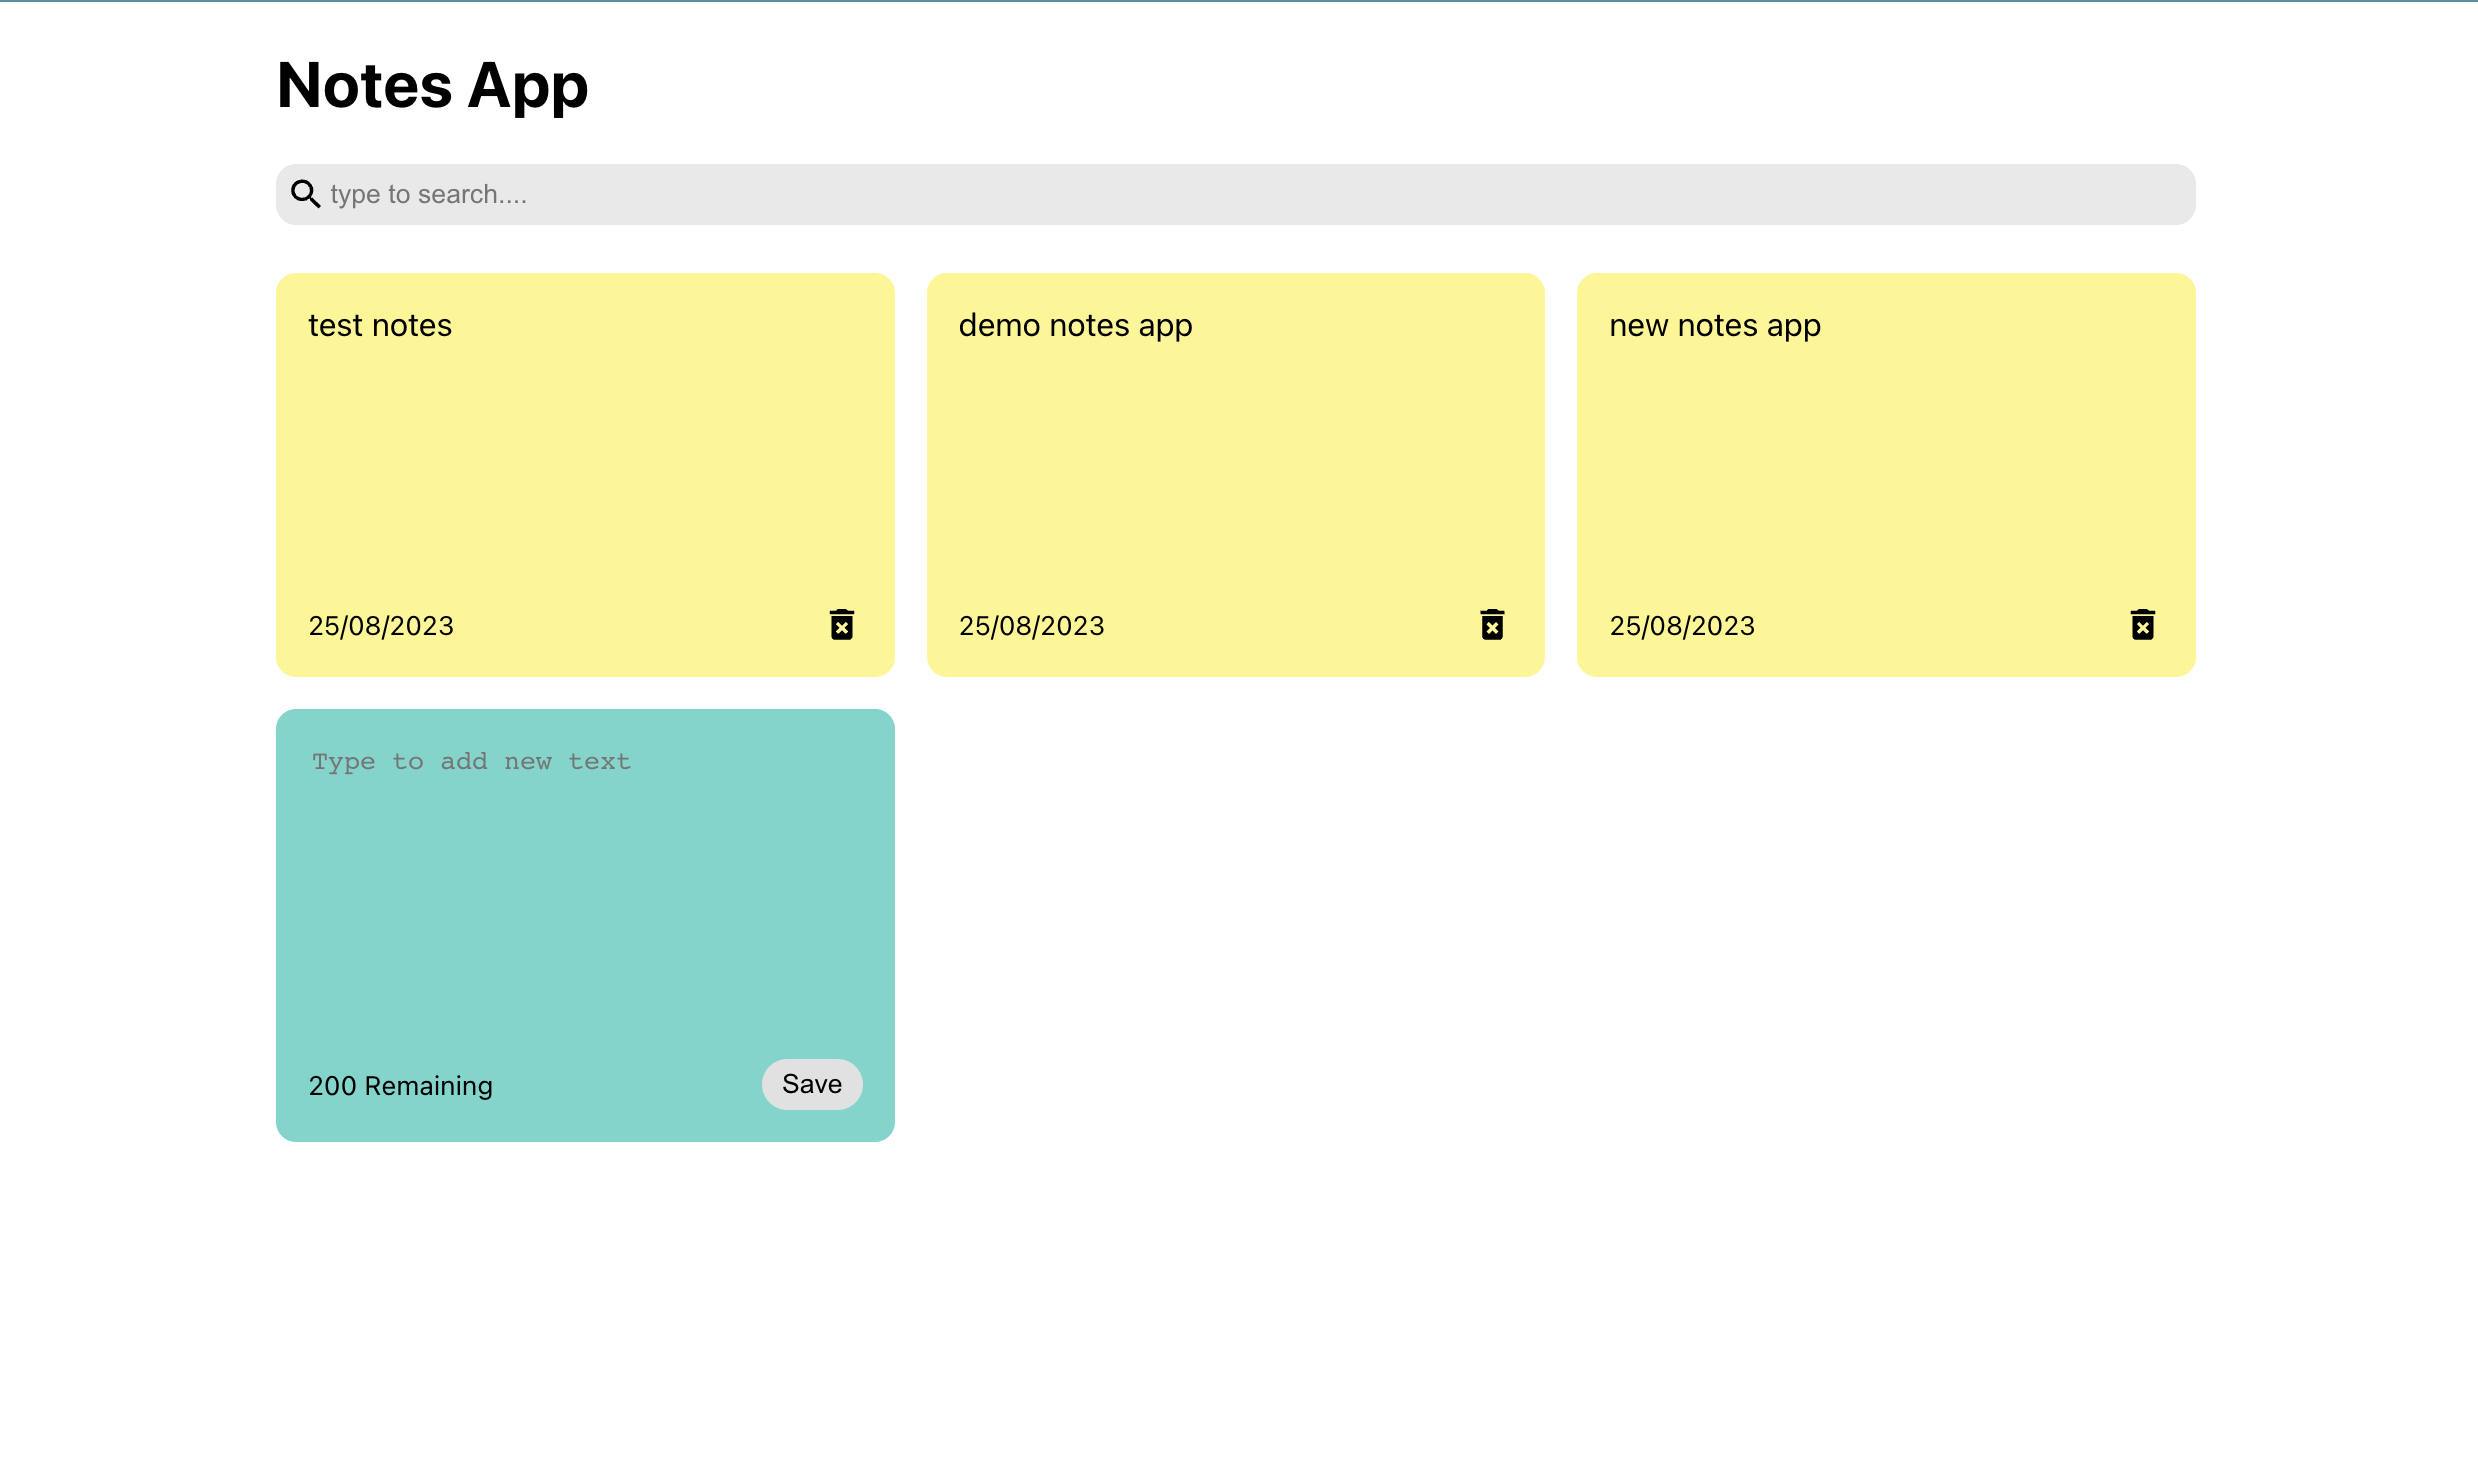Delete the 'new notes app' note

click(x=2142, y=624)
